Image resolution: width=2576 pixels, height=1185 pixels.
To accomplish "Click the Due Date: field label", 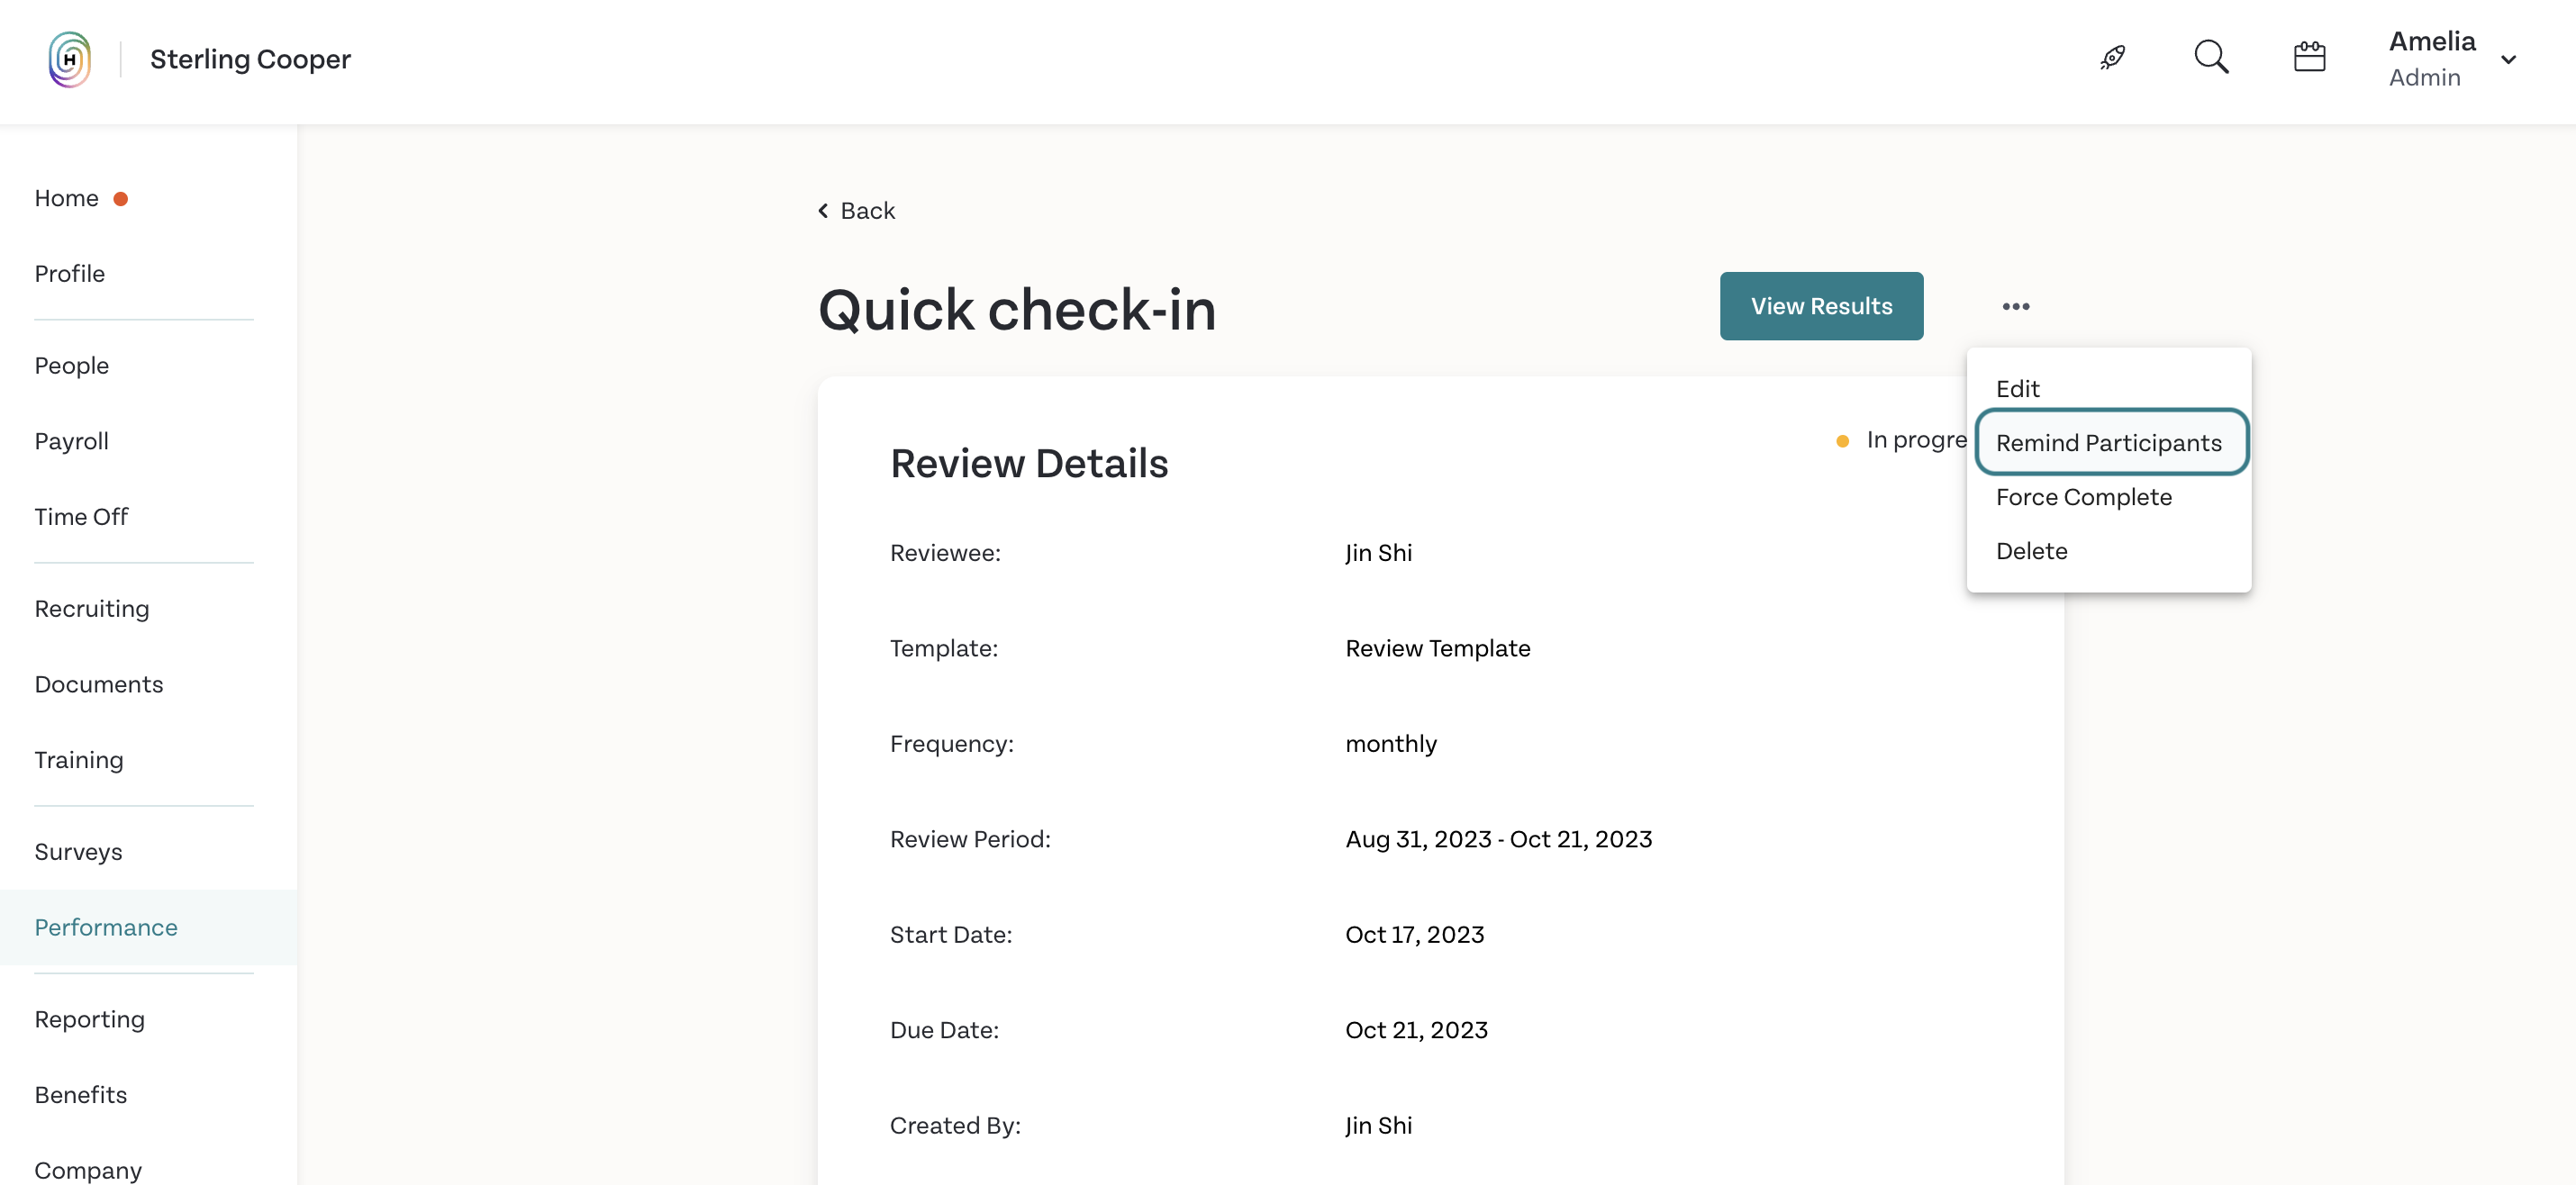I will (944, 1030).
